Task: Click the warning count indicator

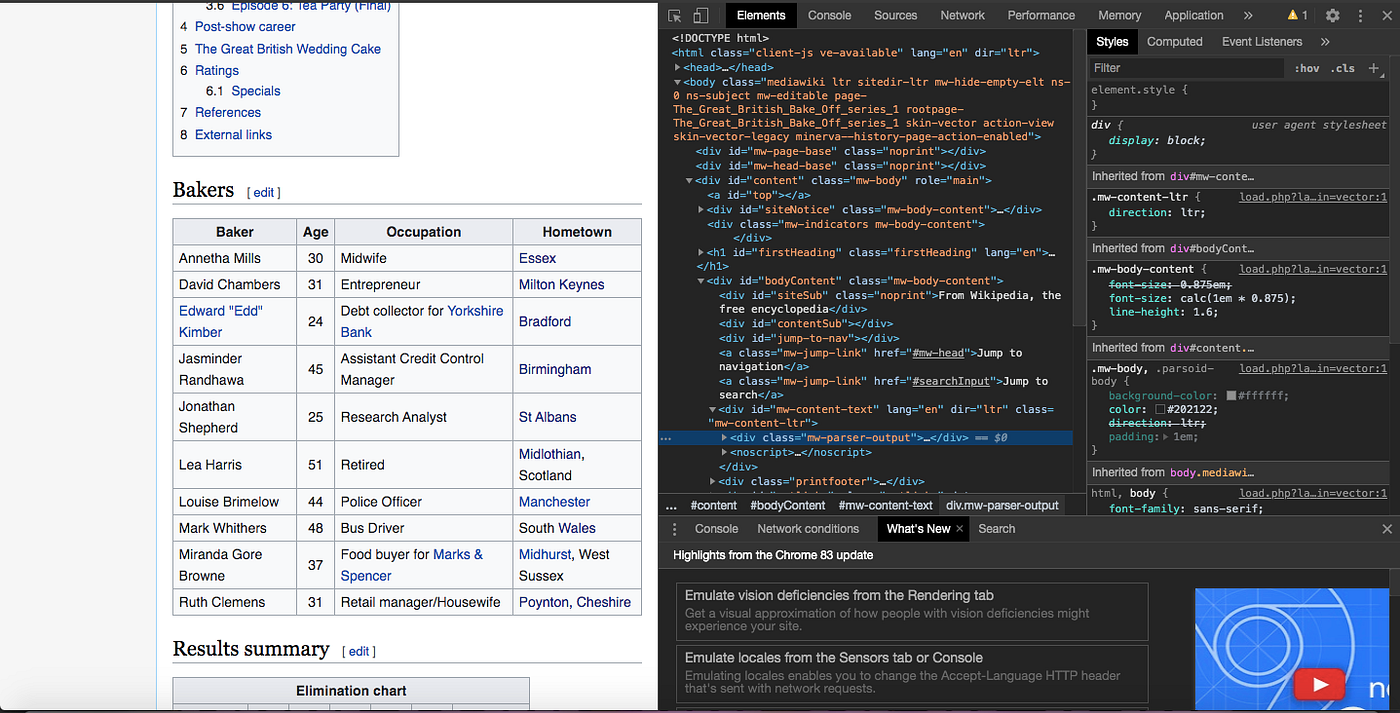Action: pyautogui.click(x=1297, y=15)
